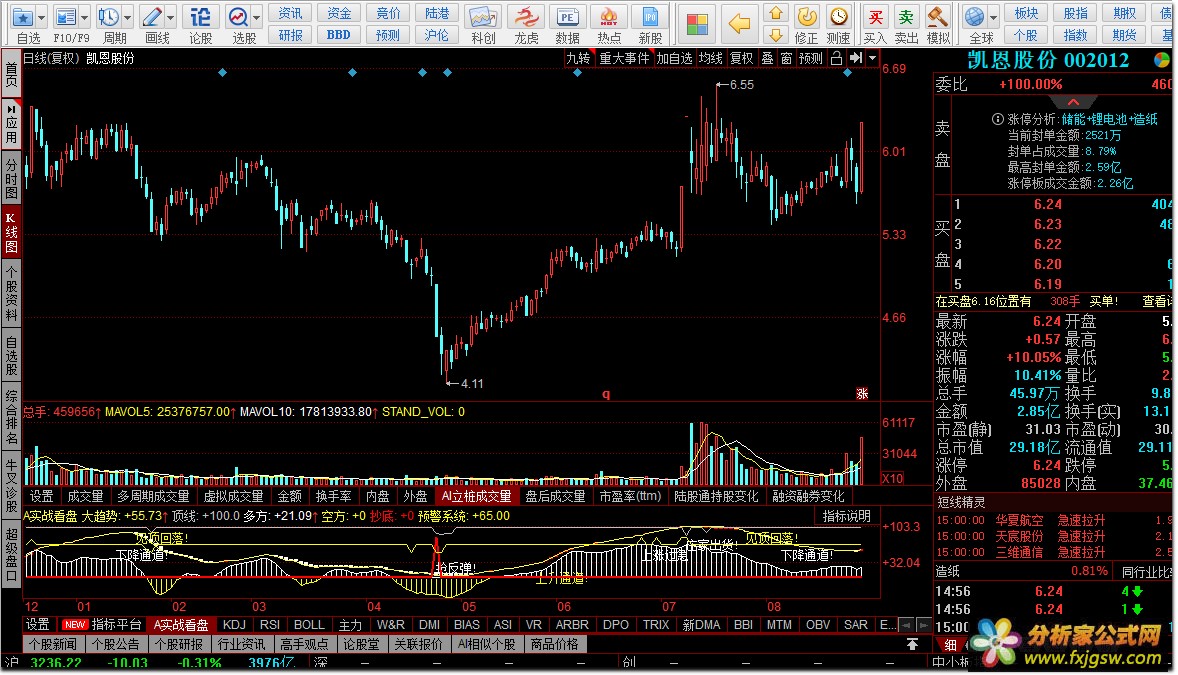Switch to the 分时图 sidebar tab
Viewport: 1178px width, 675px height.
pyautogui.click(x=11, y=178)
